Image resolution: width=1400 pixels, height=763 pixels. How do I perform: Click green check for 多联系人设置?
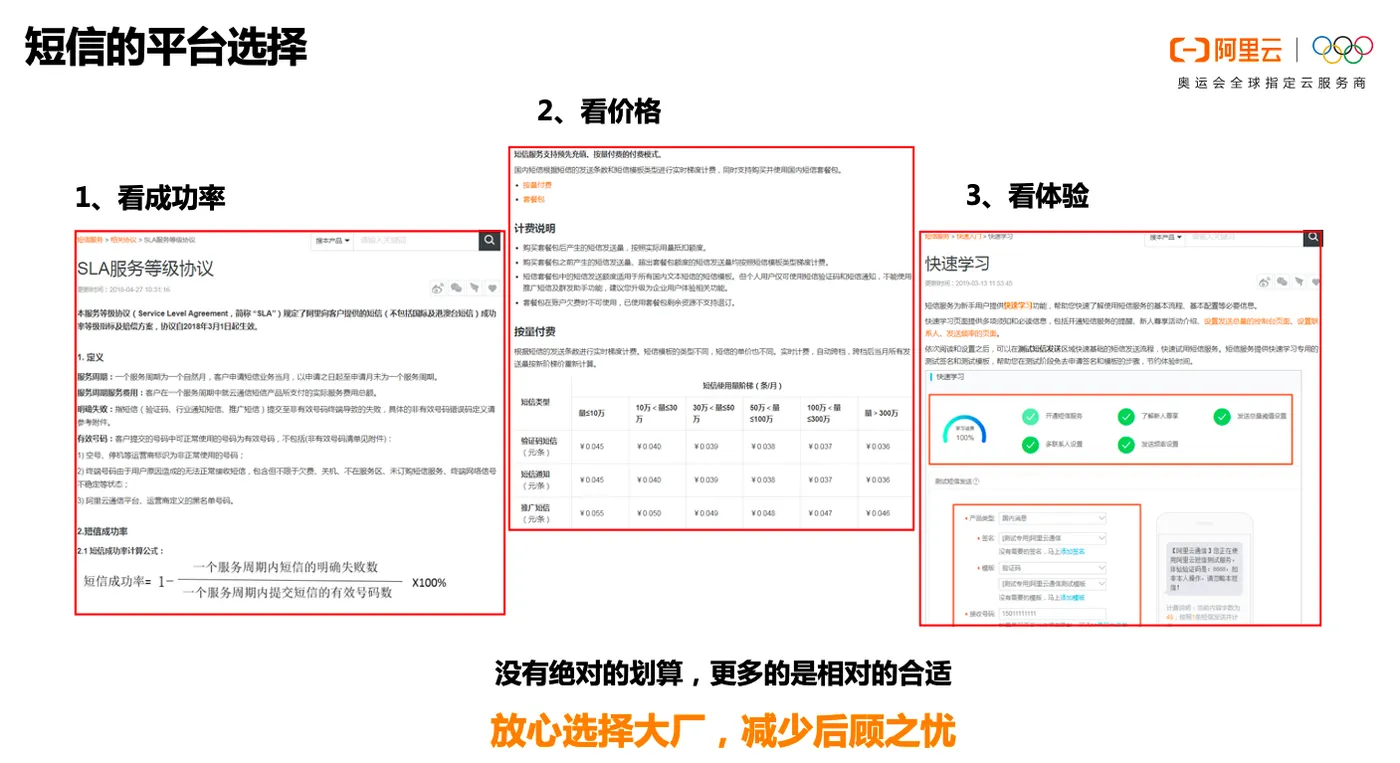click(x=1030, y=444)
